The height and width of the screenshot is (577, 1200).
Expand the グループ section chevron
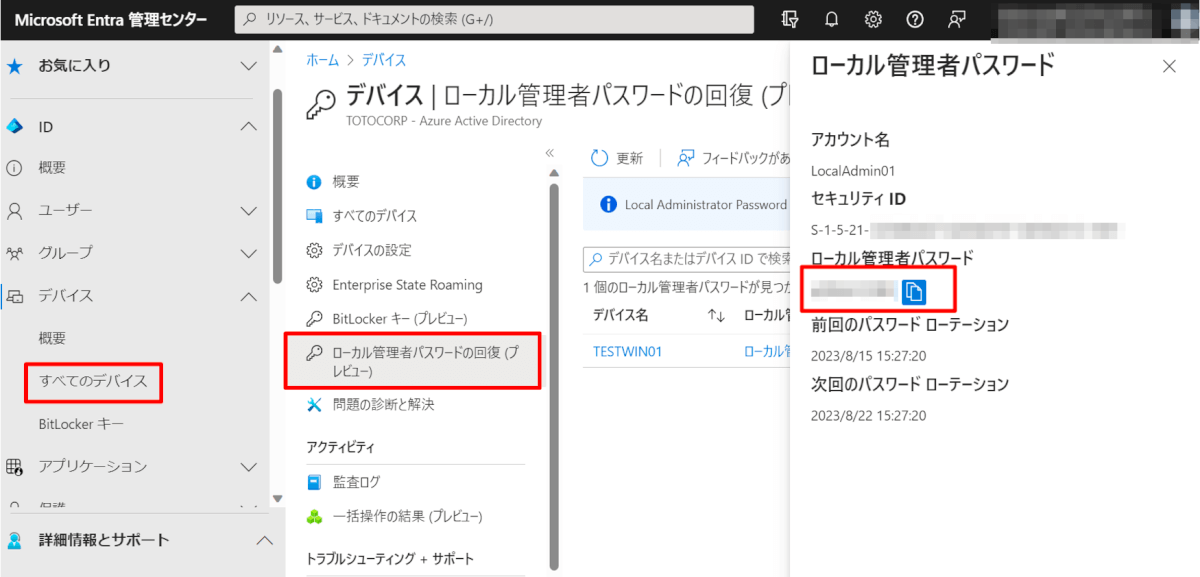click(x=249, y=253)
